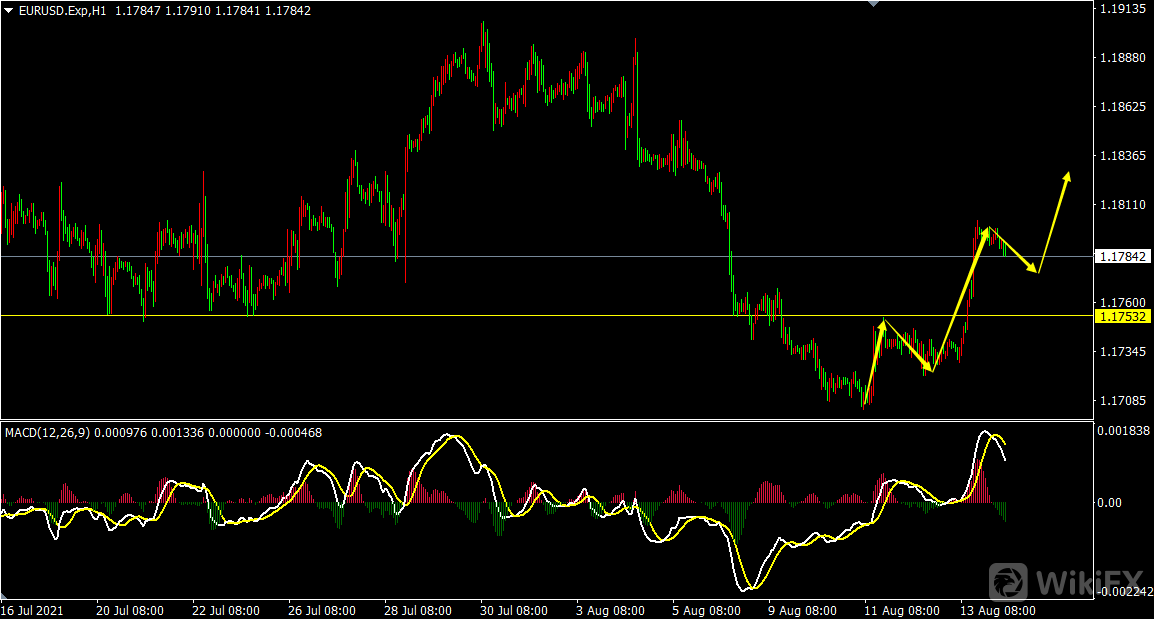The width and height of the screenshot is (1154, 619).
Task: Click the 30 Jul 08:00 time label
Action: coord(513,609)
